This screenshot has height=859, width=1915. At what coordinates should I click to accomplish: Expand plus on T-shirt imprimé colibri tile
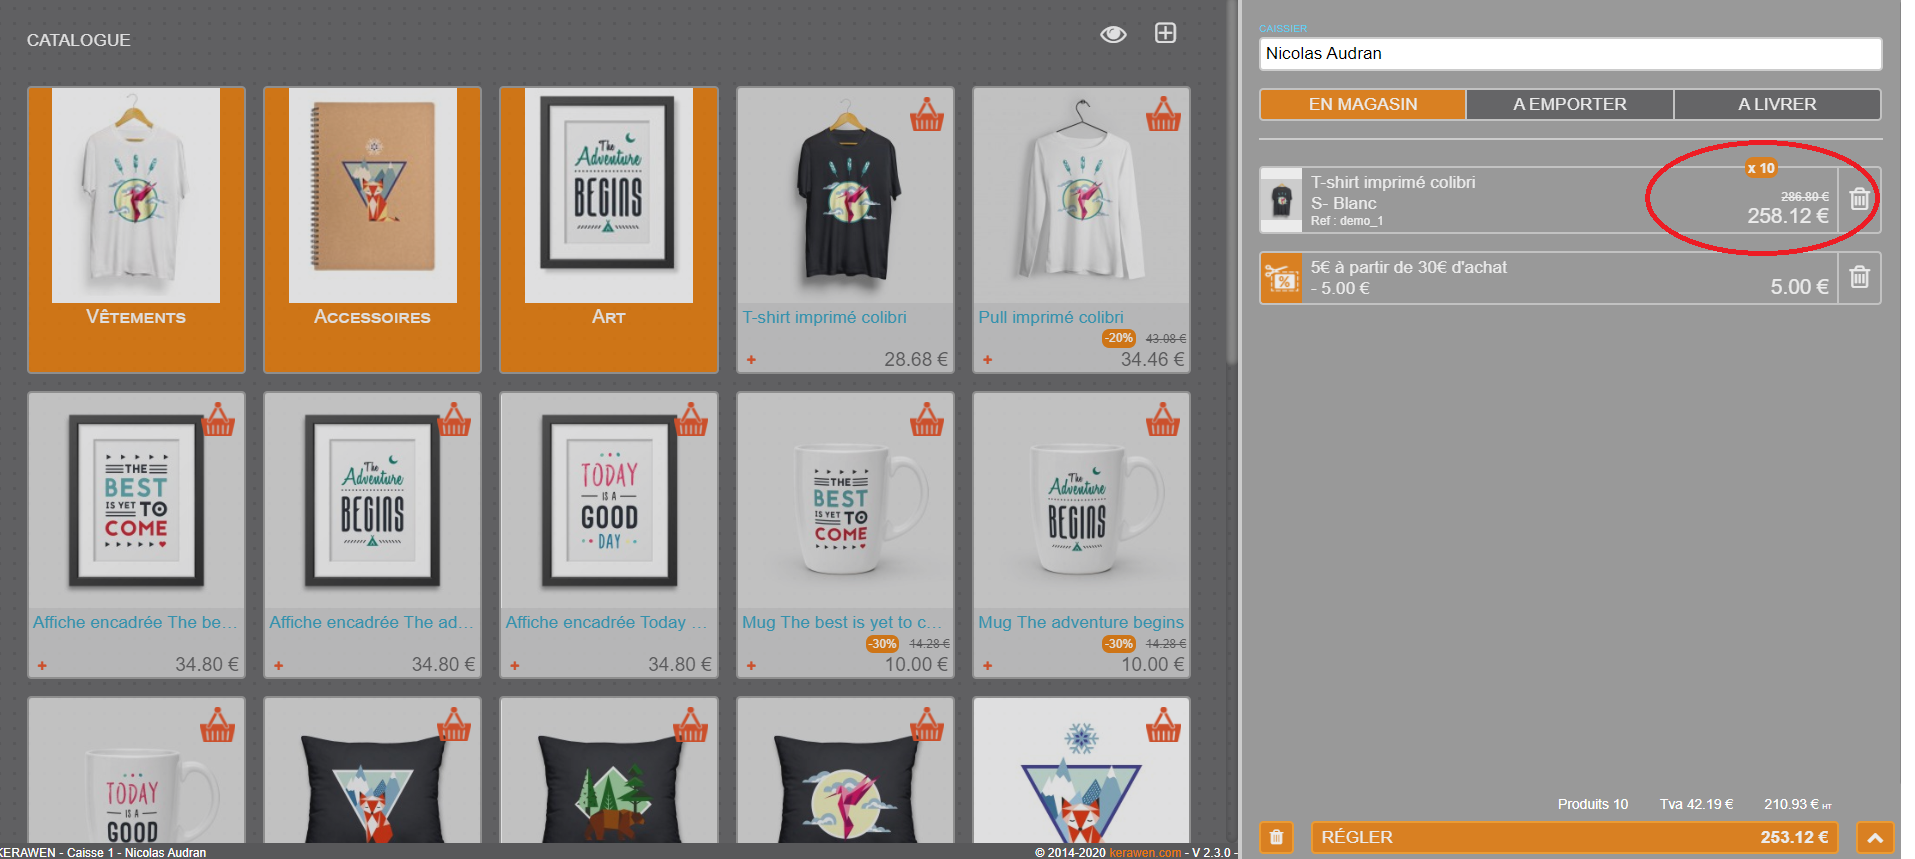tap(751, 360)
